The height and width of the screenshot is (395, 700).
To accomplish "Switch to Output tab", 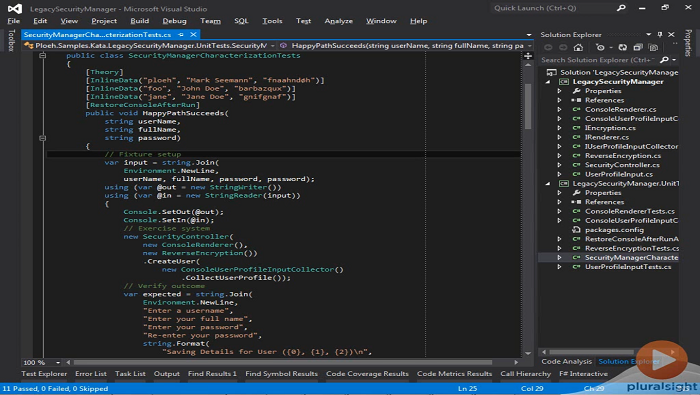I will pyautogui.click(x=167, y=374).
